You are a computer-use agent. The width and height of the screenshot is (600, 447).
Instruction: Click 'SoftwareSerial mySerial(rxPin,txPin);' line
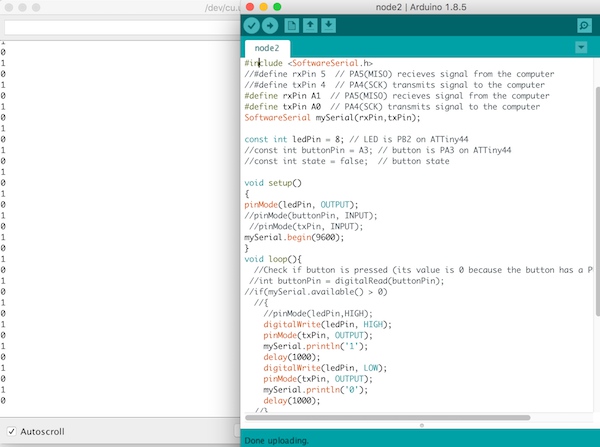click(x=332, y=117)
